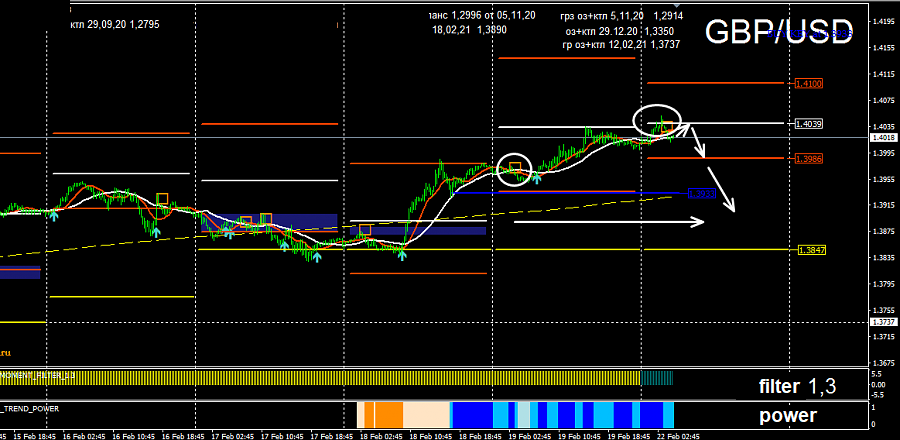Image resolution: width=900 pixels, height=440 pixels.
Task: Click the MOMENT_FILTER indicator name
Action: pyautogui.click(x=38, y=375)
